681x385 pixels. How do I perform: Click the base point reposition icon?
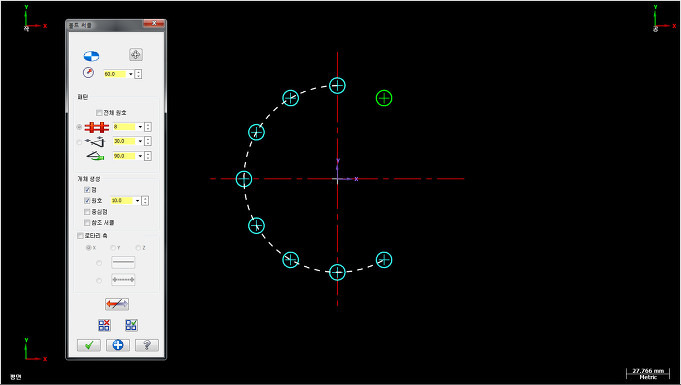(x=136, y=55)
